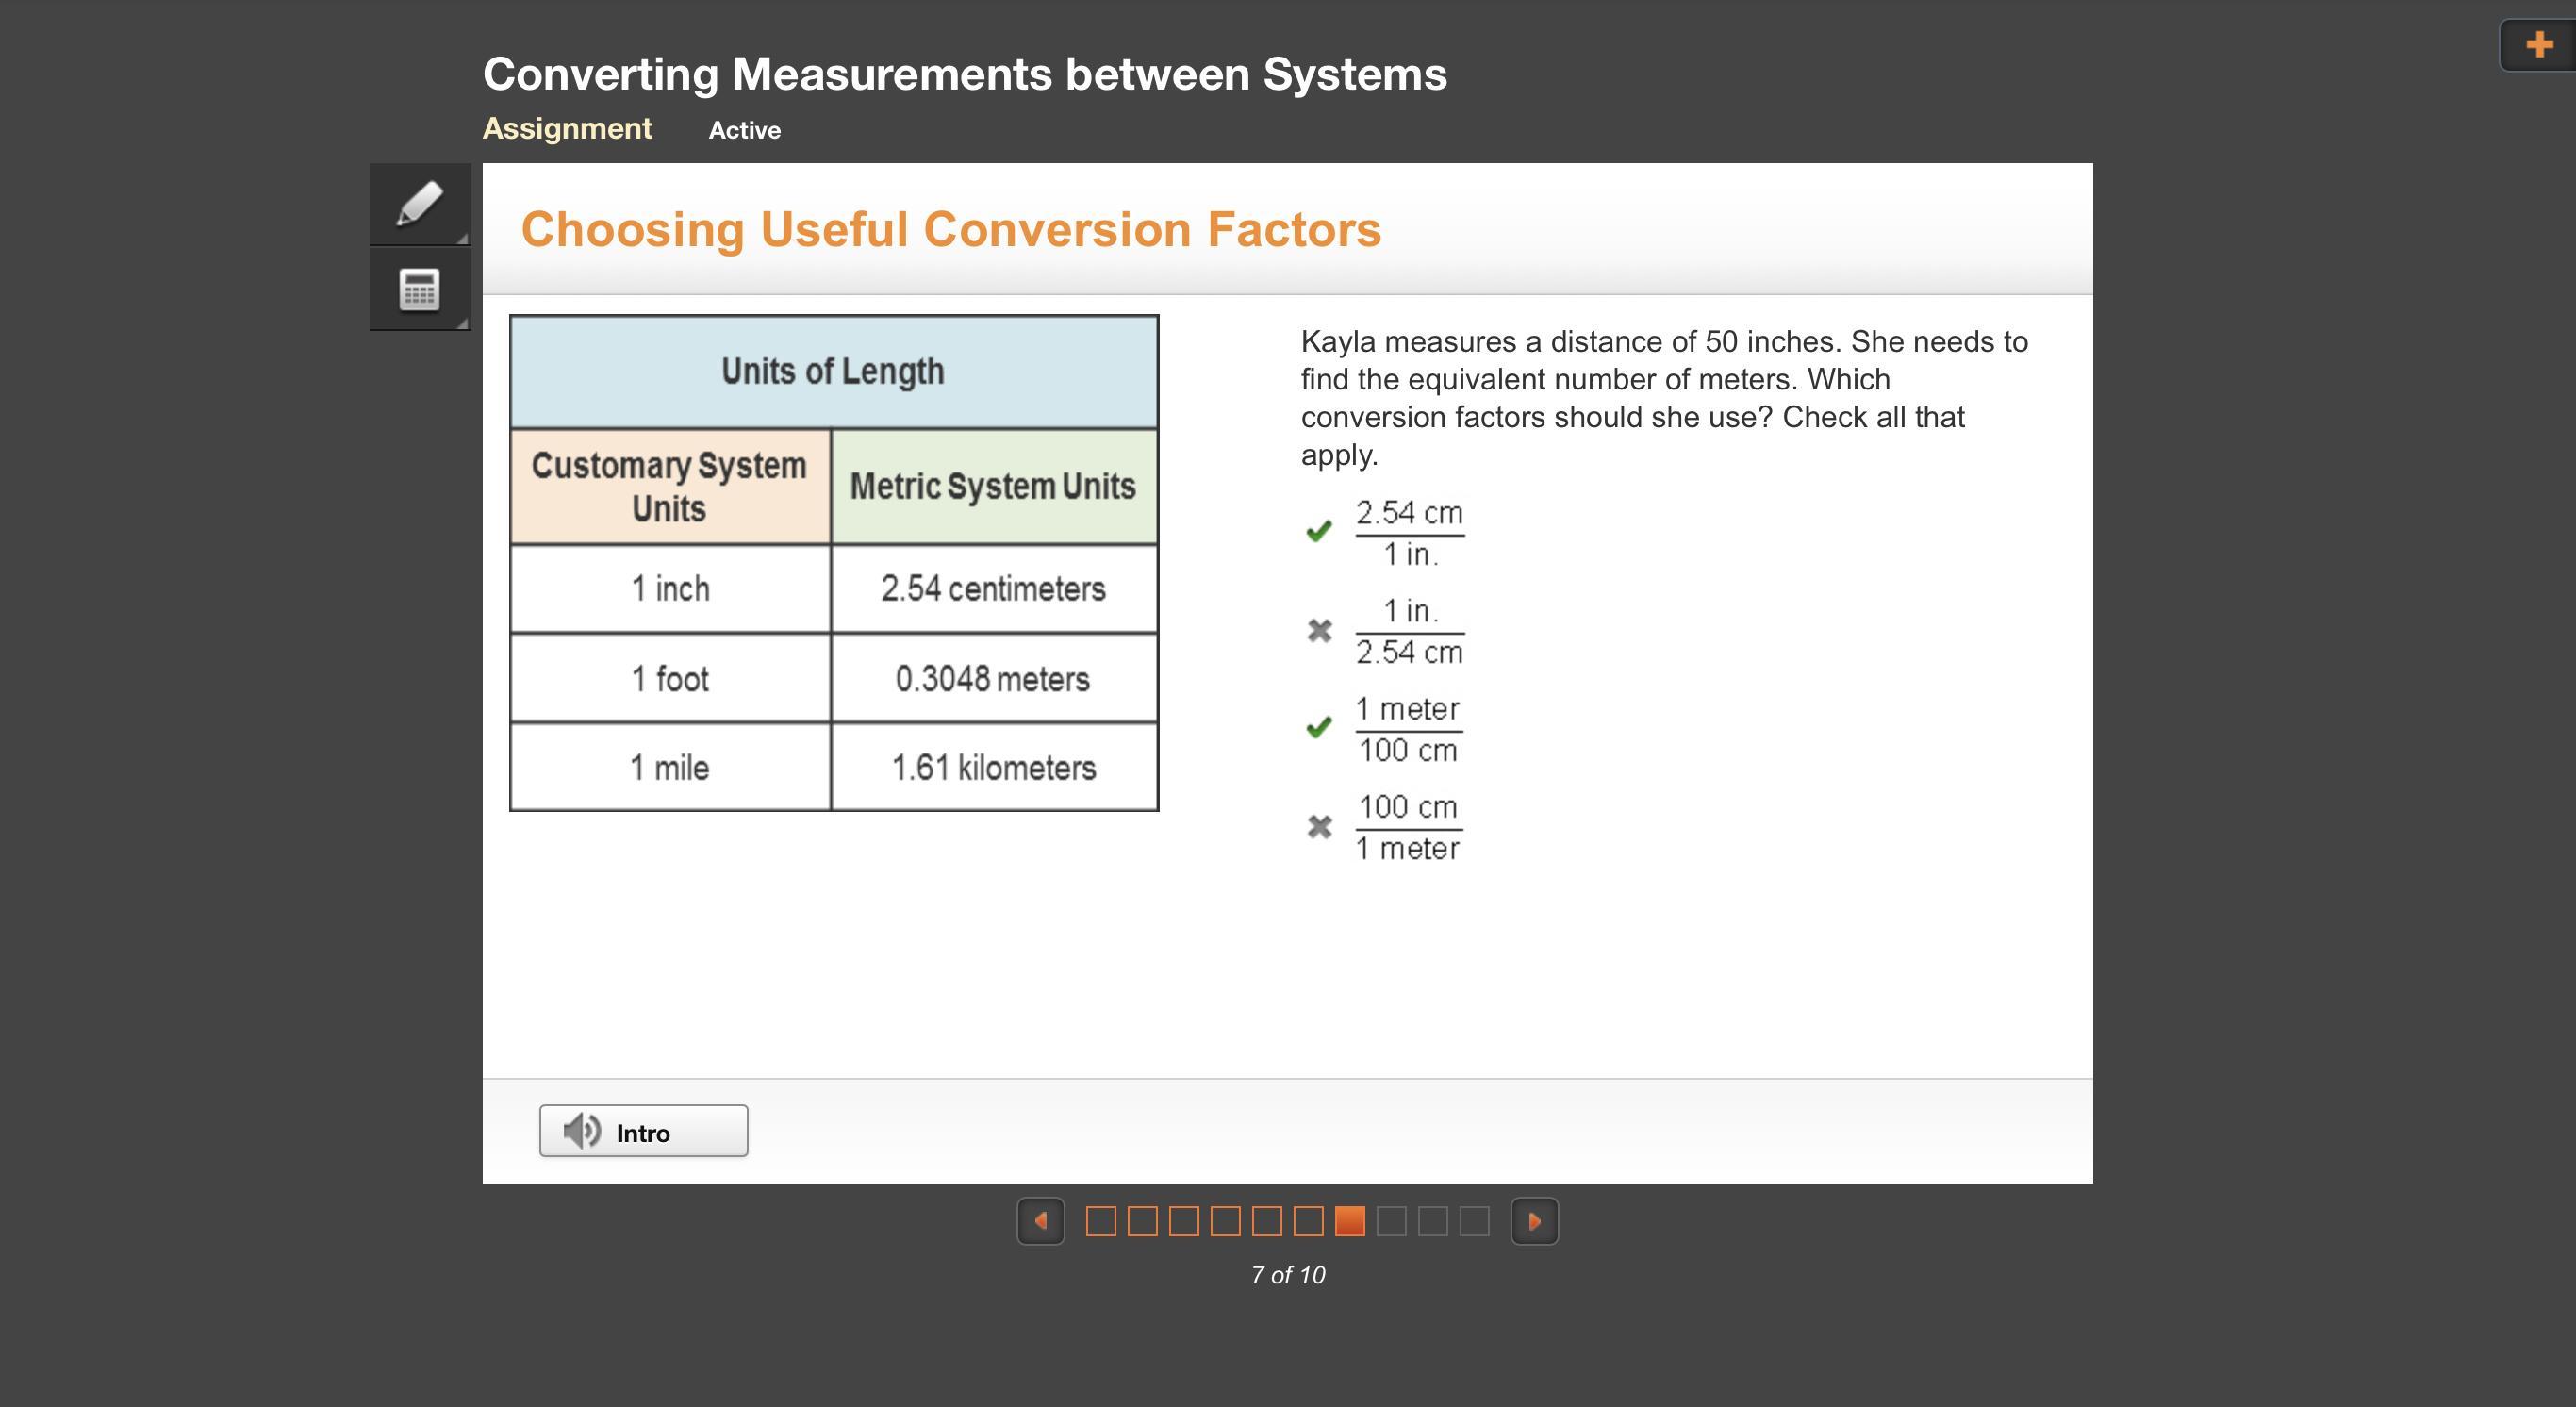Click the '1.61 kilometers' table cell

(994, 767)
